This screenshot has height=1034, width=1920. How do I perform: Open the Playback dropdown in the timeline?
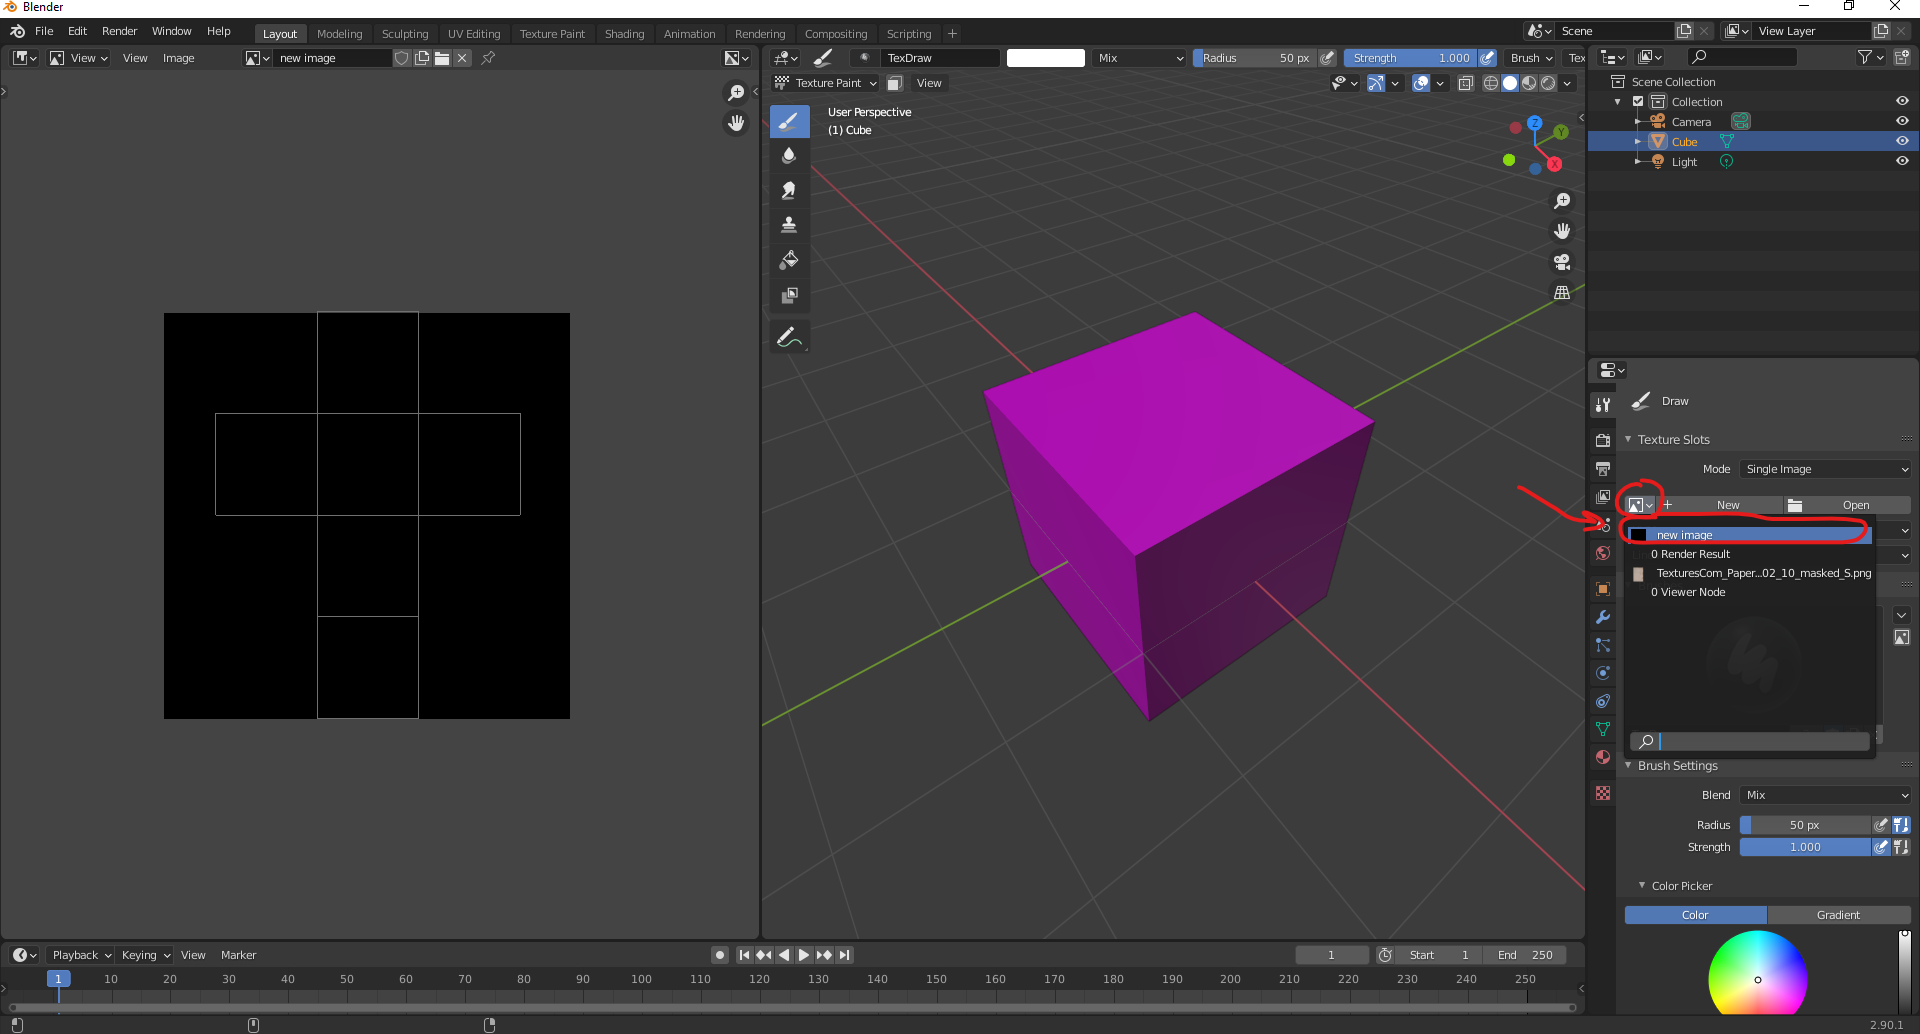pyautogui.click(x=80, y=955)
